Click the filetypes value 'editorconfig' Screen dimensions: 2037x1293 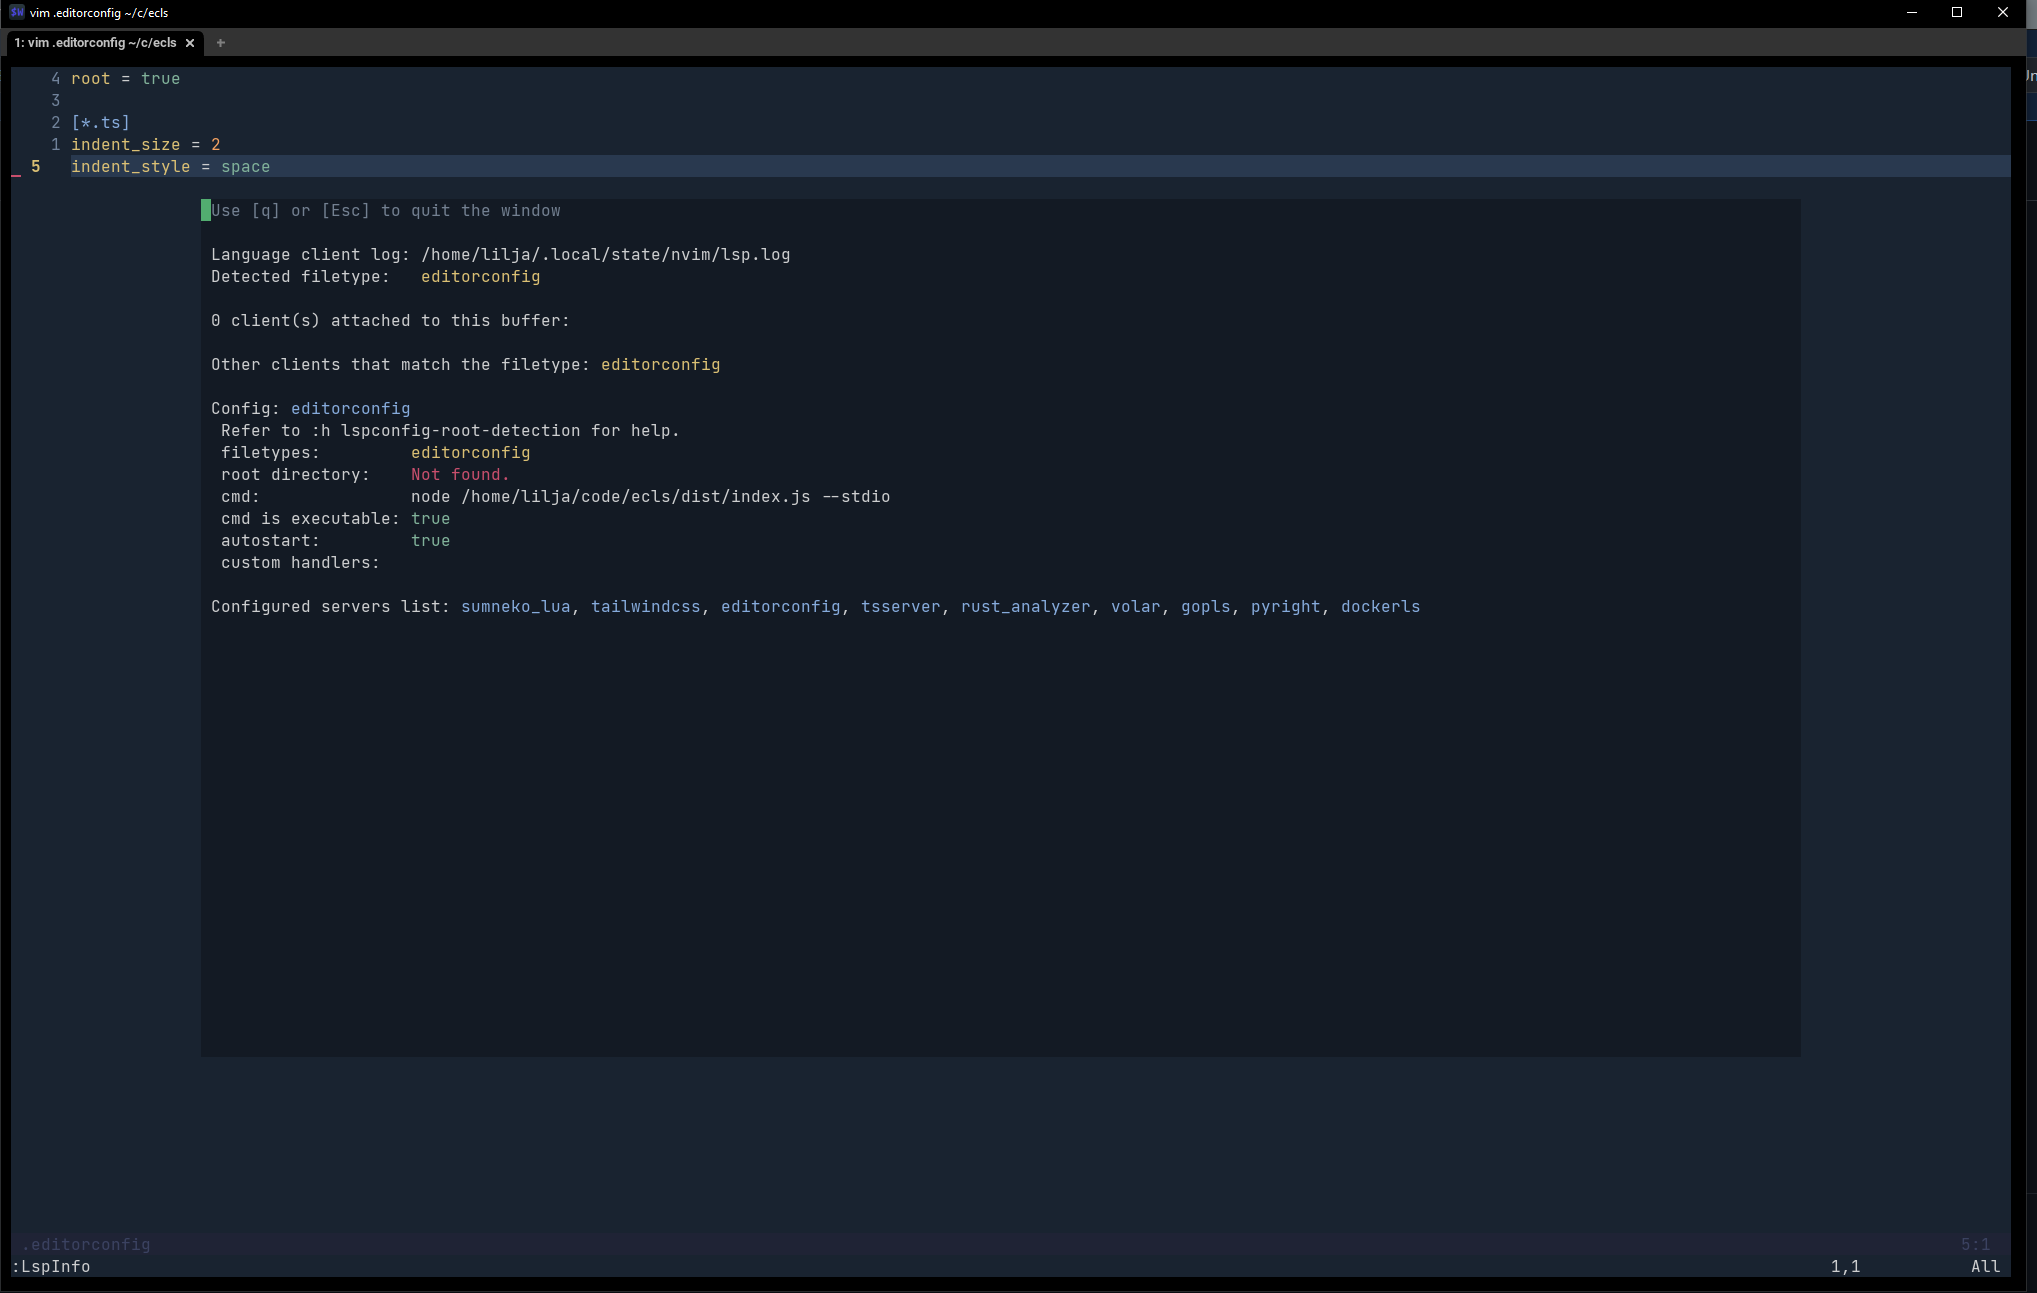(x=471, y=453)
